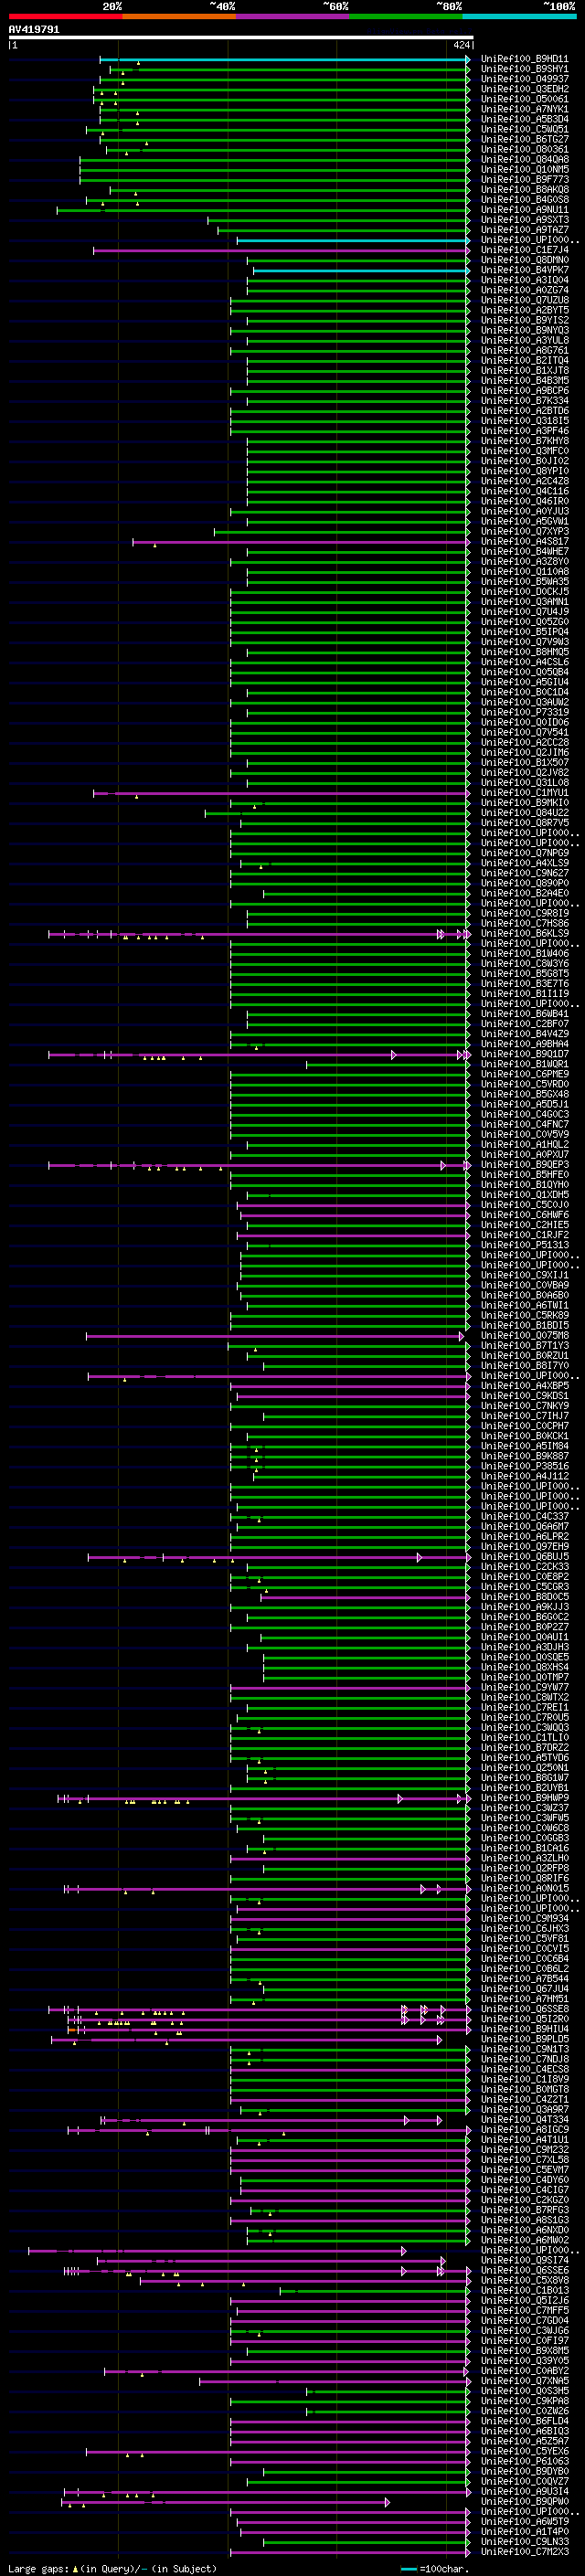The height and width of the screenshot is (2576, 585).
Task: Select the UniRef100_C1B013 label
Action: coord(524,2290)
